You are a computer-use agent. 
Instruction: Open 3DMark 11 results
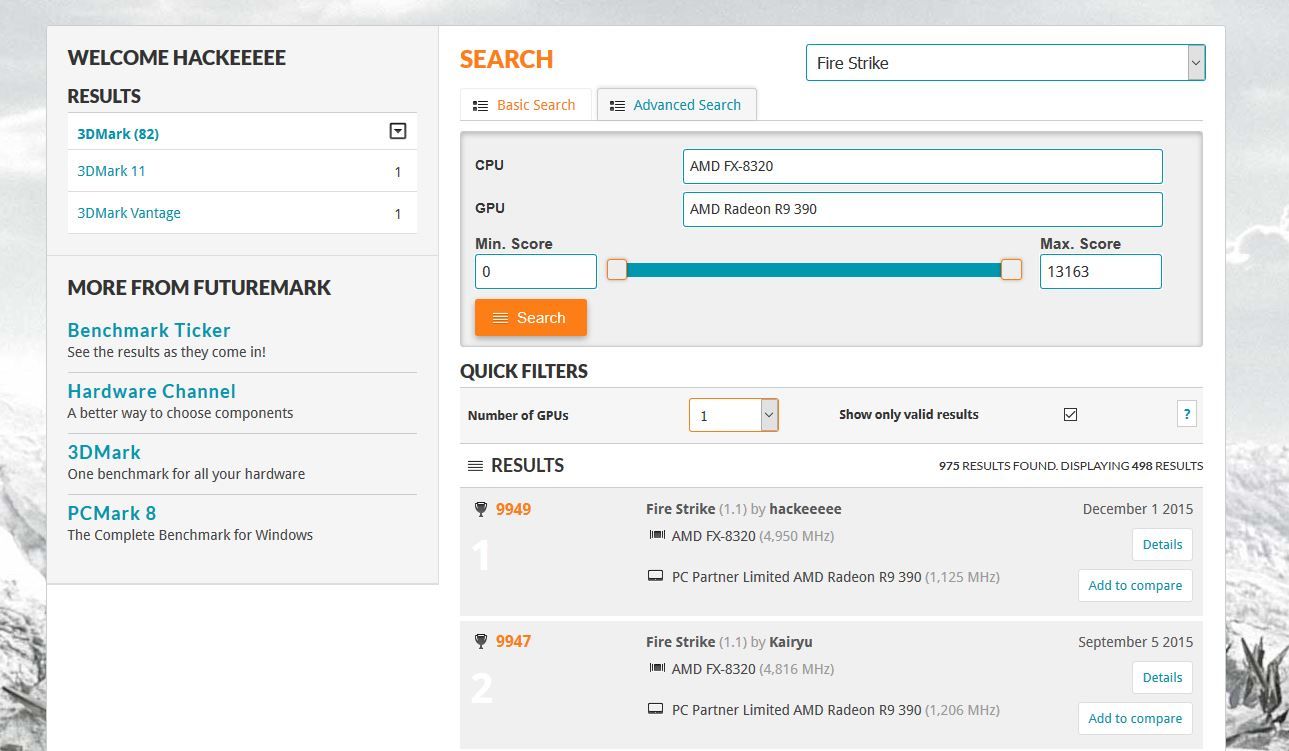coord(111,171)
